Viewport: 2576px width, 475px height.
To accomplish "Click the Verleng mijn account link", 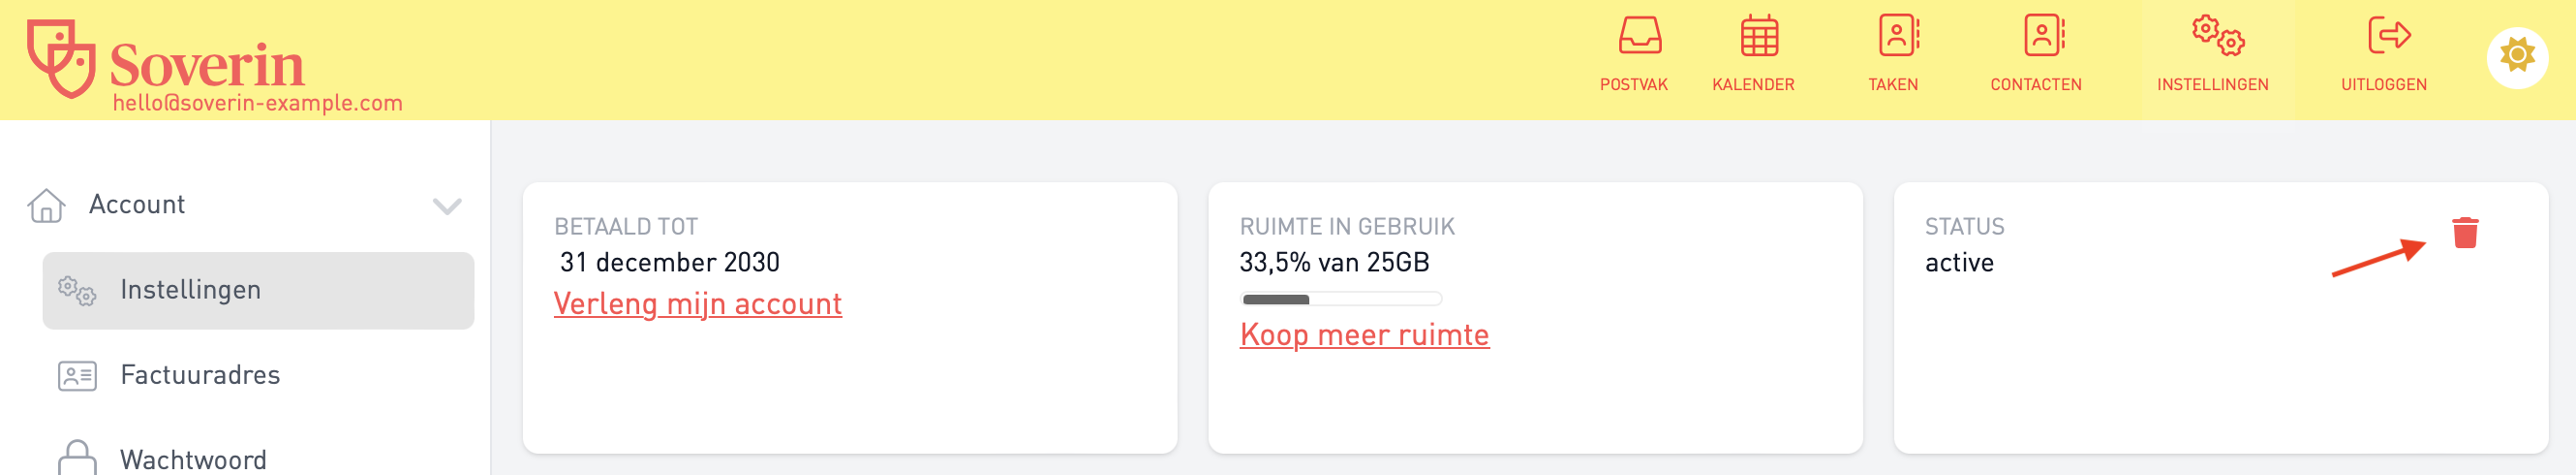I will [698, 304].
